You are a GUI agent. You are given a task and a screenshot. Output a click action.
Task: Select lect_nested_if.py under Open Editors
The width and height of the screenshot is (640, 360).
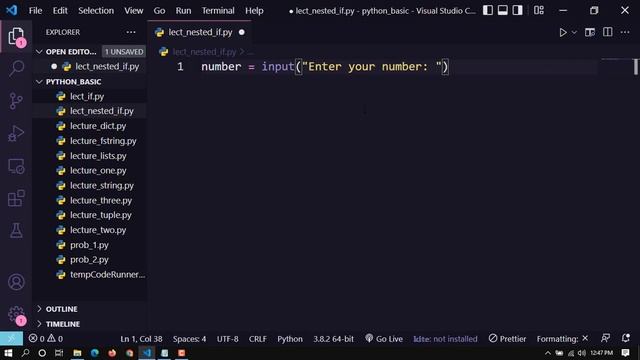[x=107, y=67]
